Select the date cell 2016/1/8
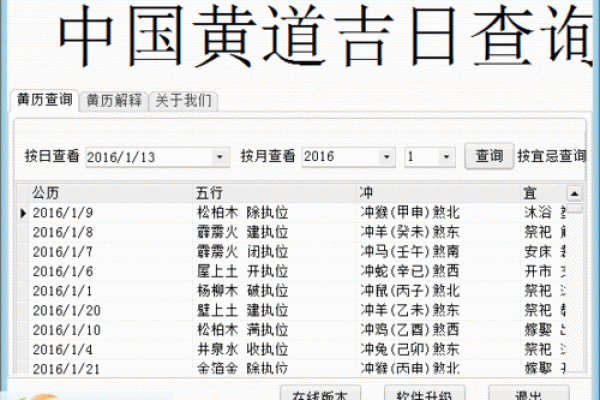The width and height of the screenshot is (600, 400). point(111,232)
